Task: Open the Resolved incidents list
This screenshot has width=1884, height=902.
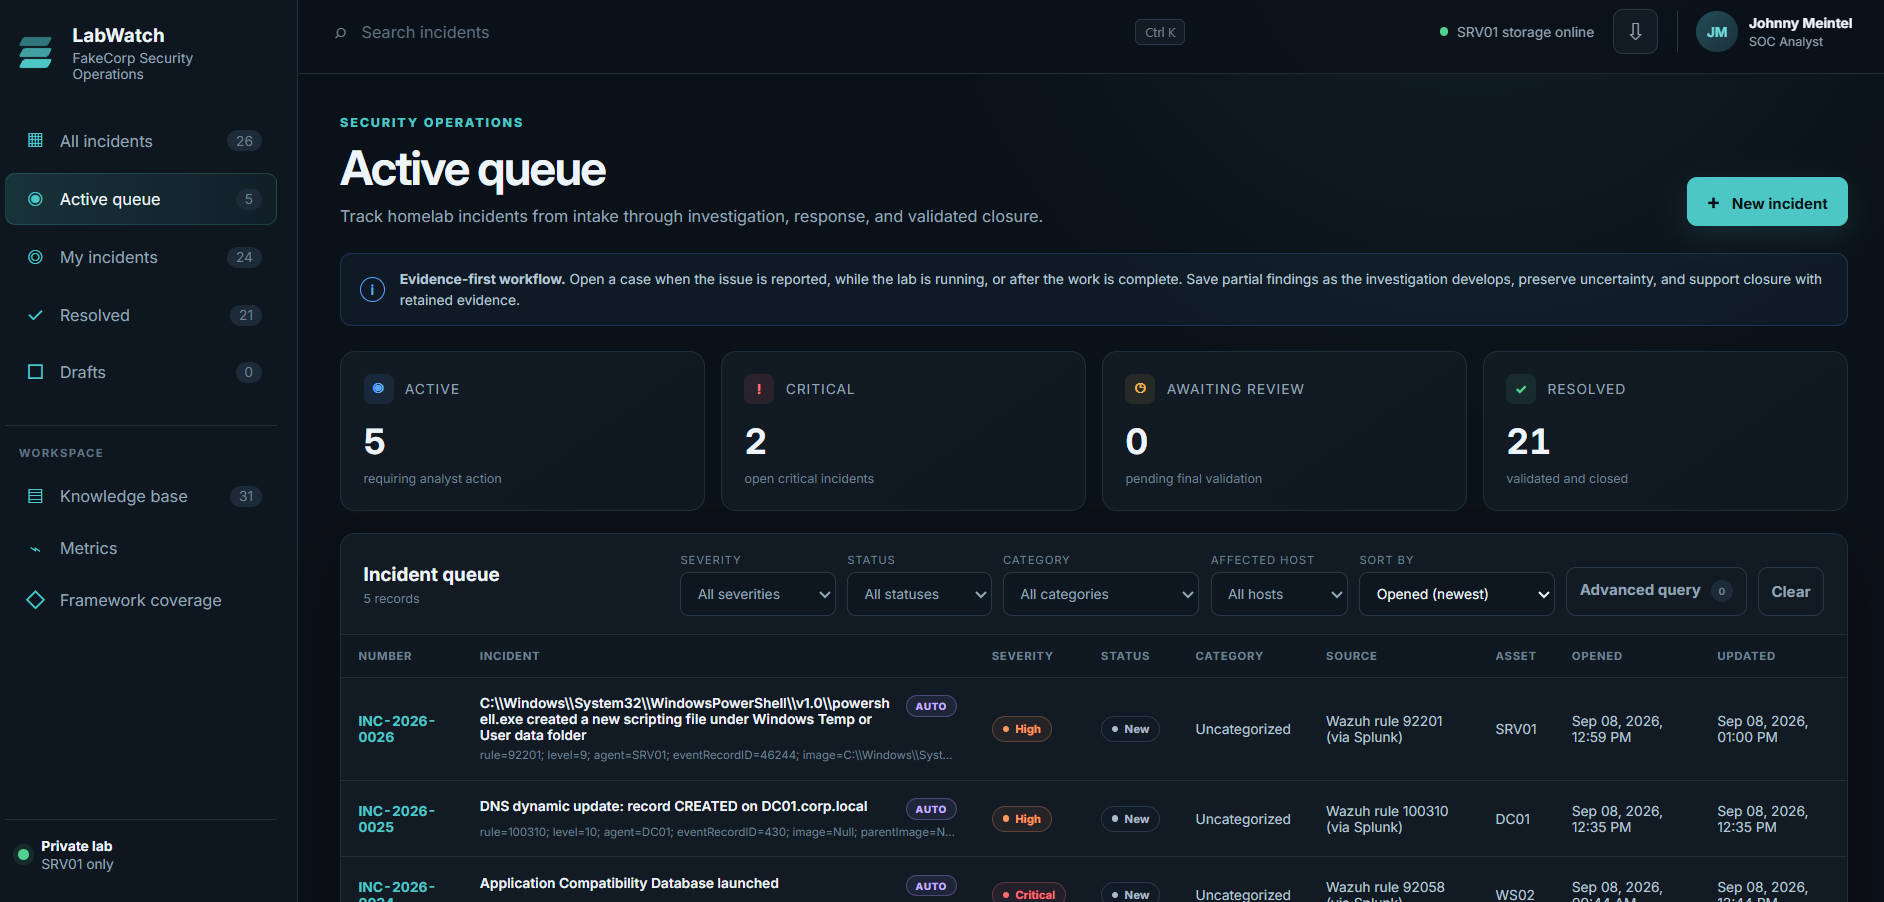Action: [x=141, y=315]
